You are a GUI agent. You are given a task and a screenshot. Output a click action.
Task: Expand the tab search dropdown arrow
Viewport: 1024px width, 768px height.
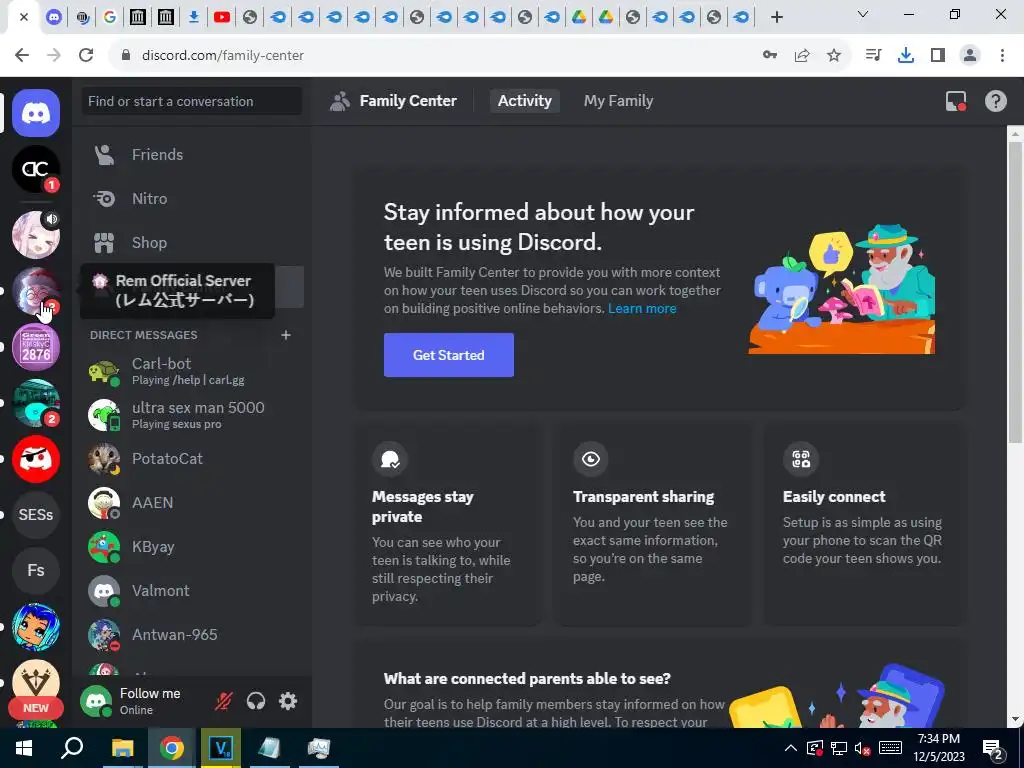pyautogui.click(x=863, y=14)
